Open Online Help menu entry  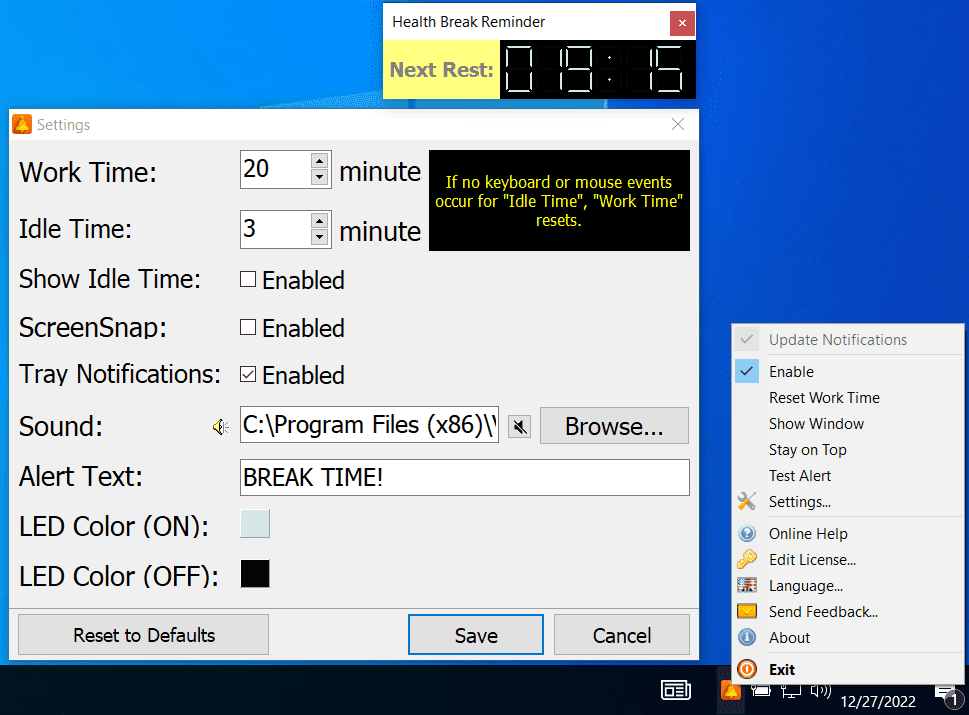[x=808, y=533]
